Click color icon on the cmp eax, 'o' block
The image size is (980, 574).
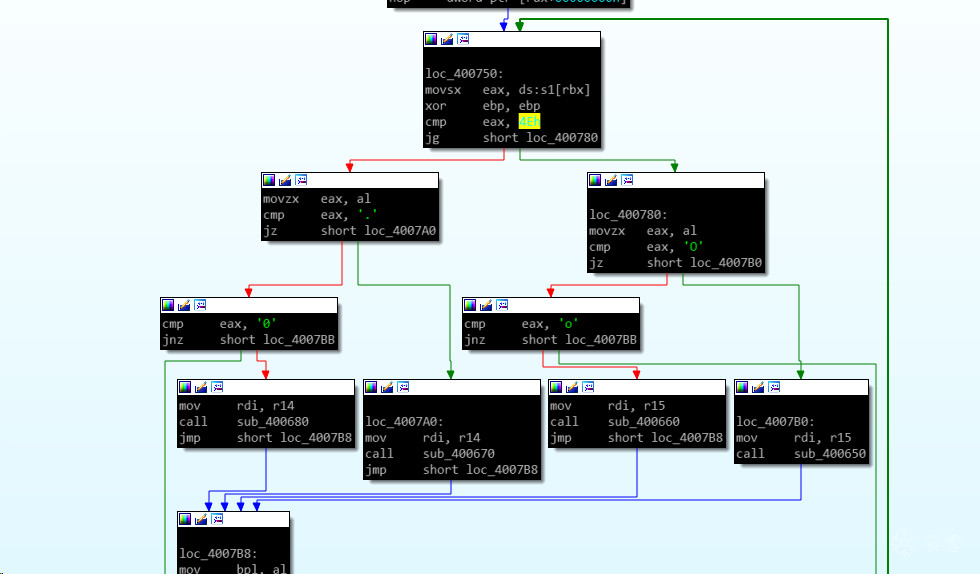(x=470, y=305)
